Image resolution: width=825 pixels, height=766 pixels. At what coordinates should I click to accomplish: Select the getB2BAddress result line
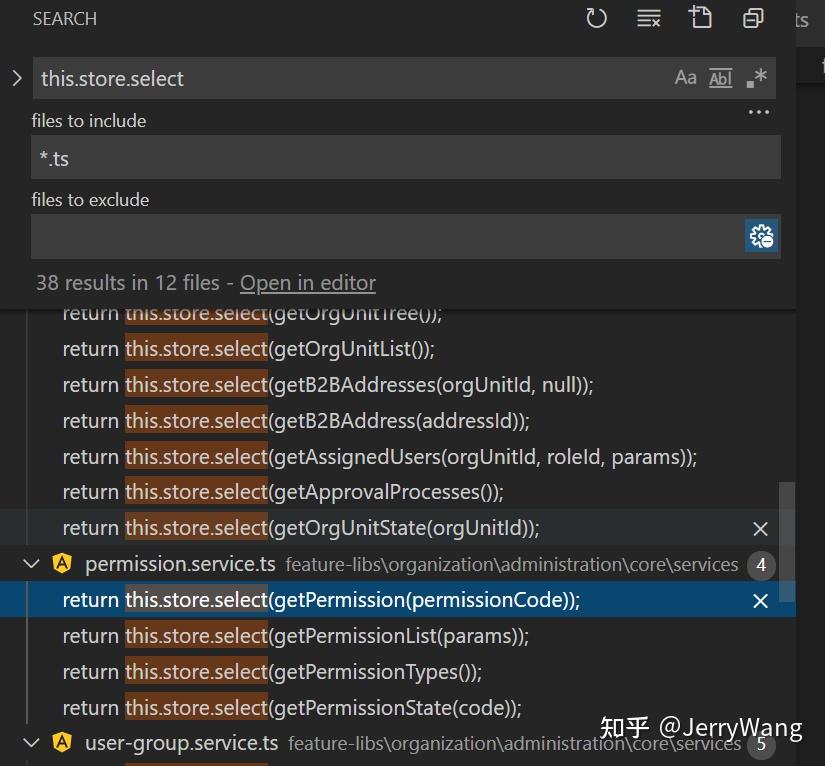click(x=300, y=421)
